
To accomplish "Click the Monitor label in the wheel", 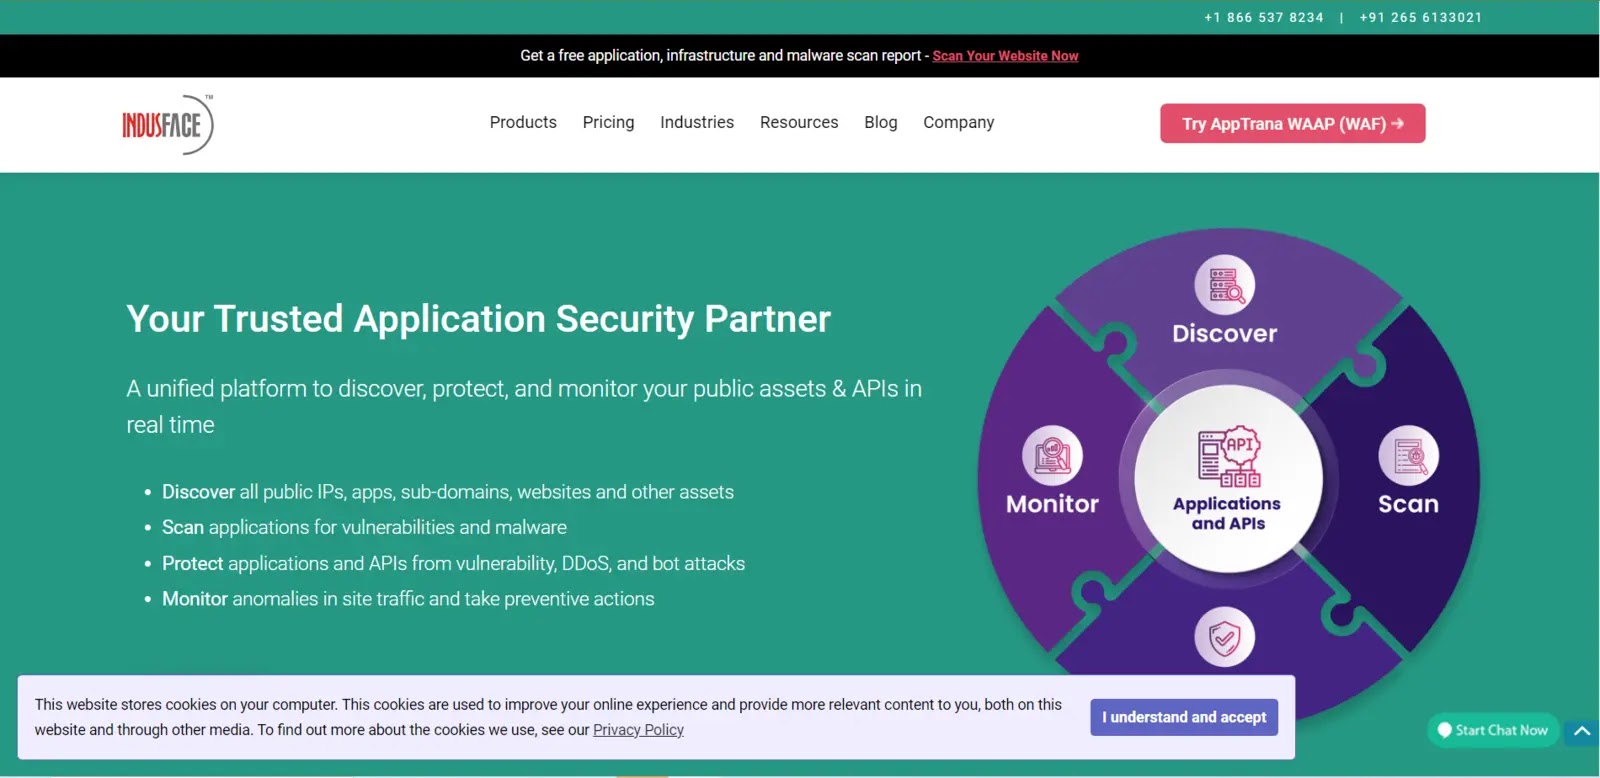I will pos(1052,504).
